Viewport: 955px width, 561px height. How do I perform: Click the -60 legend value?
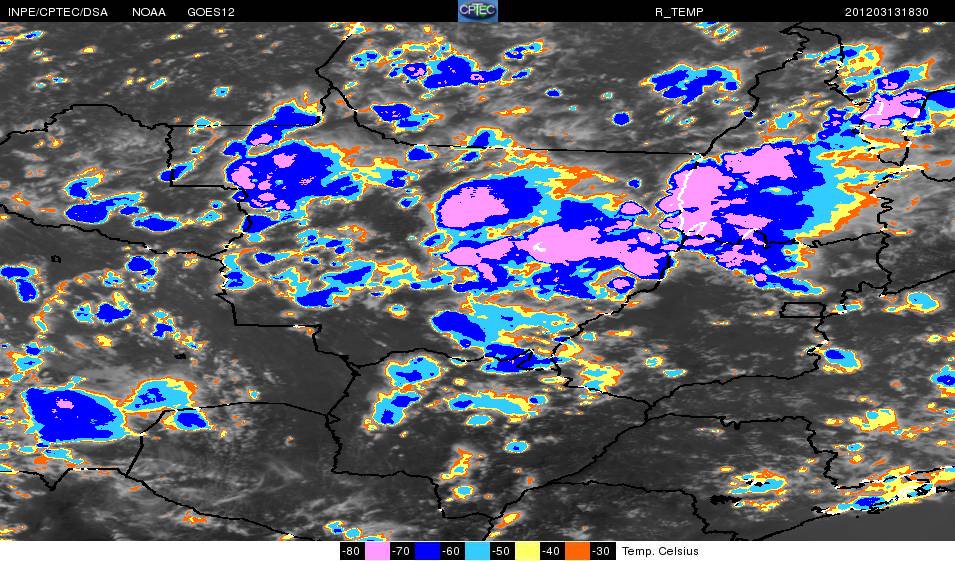451,551
